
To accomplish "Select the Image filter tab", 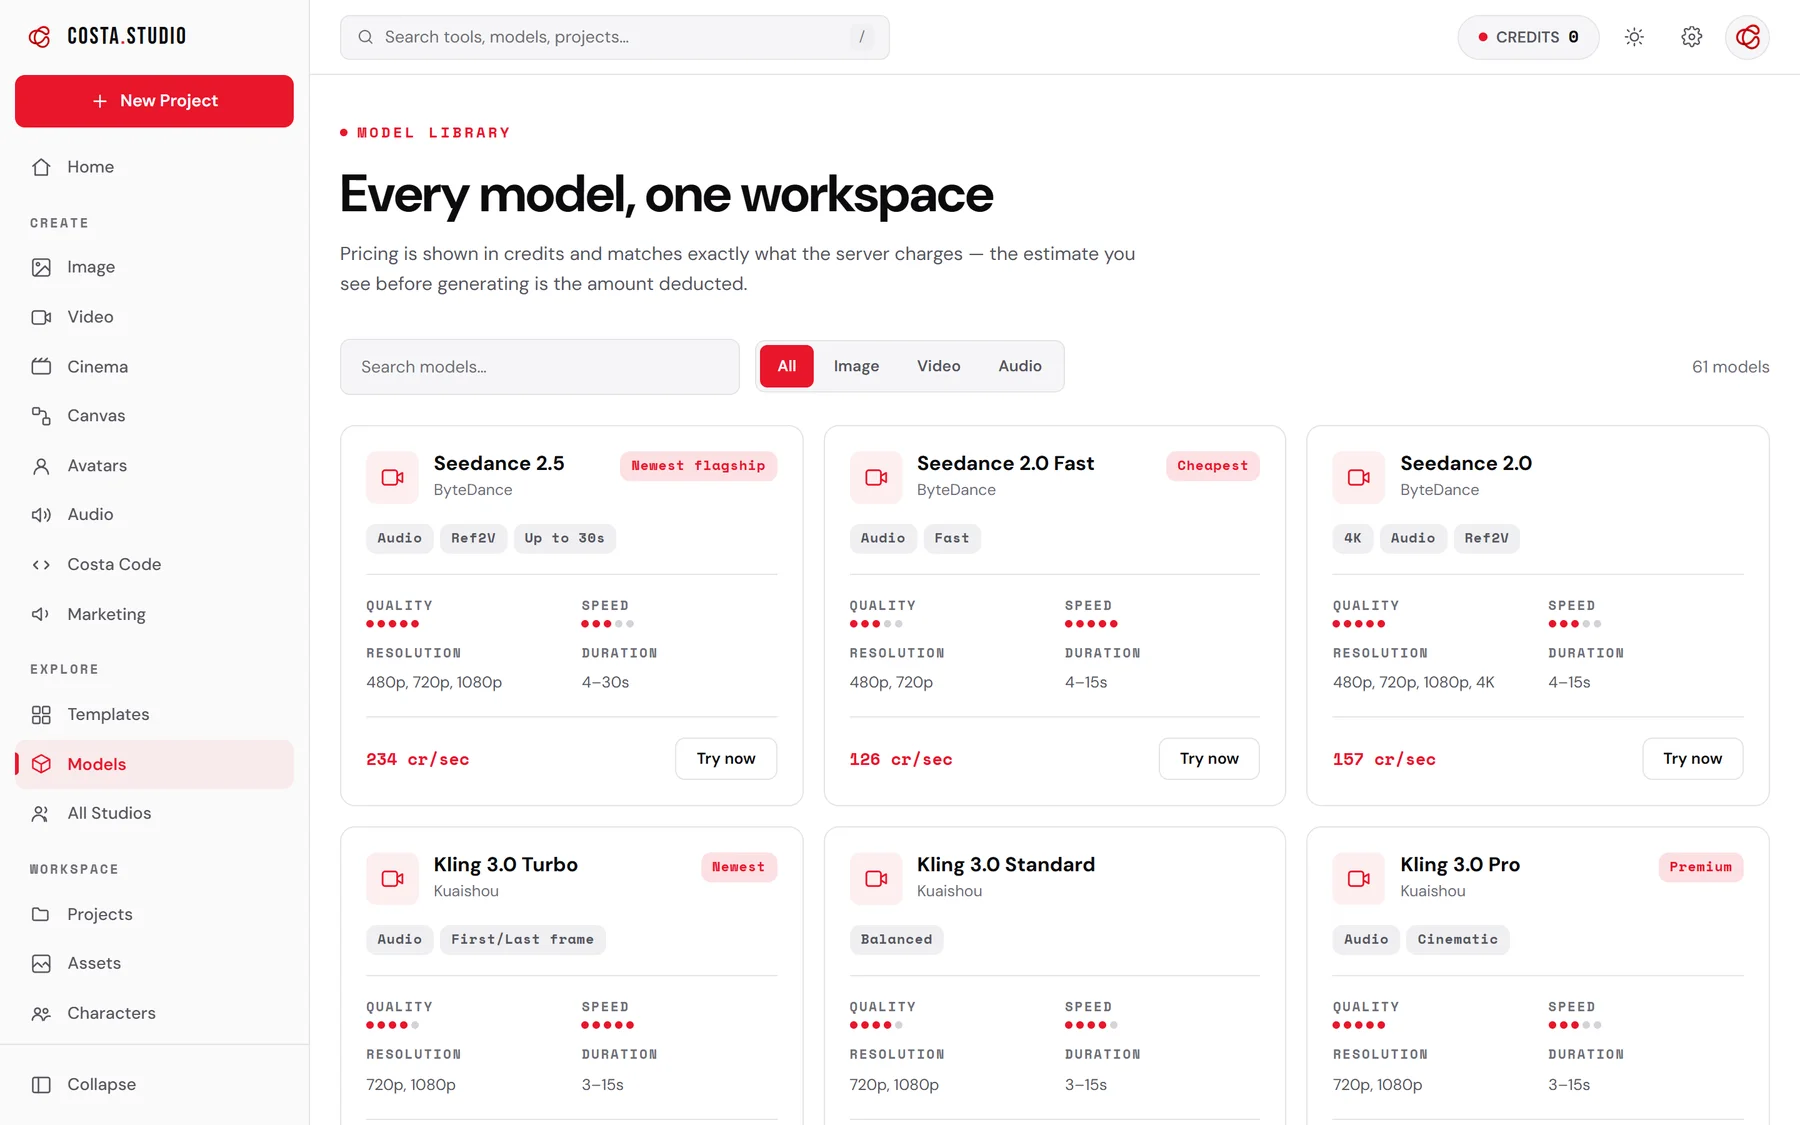I will tap(857, 366).
